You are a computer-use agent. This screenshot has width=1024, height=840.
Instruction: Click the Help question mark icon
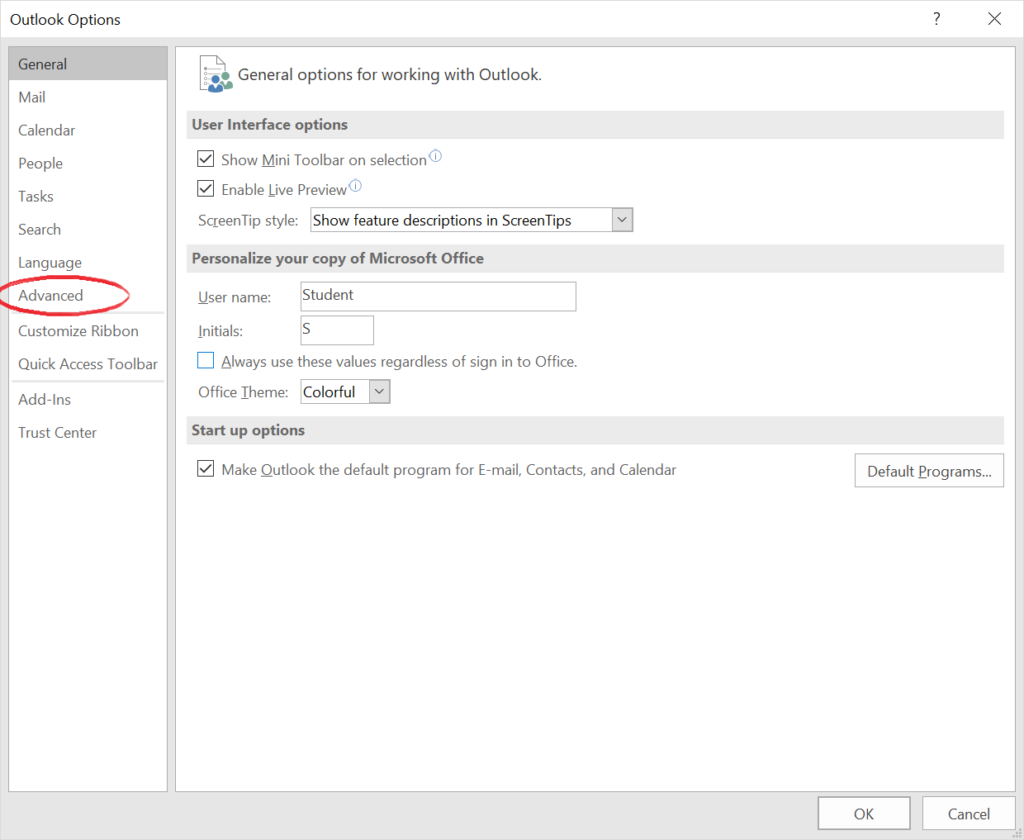[x=936, y=19]
